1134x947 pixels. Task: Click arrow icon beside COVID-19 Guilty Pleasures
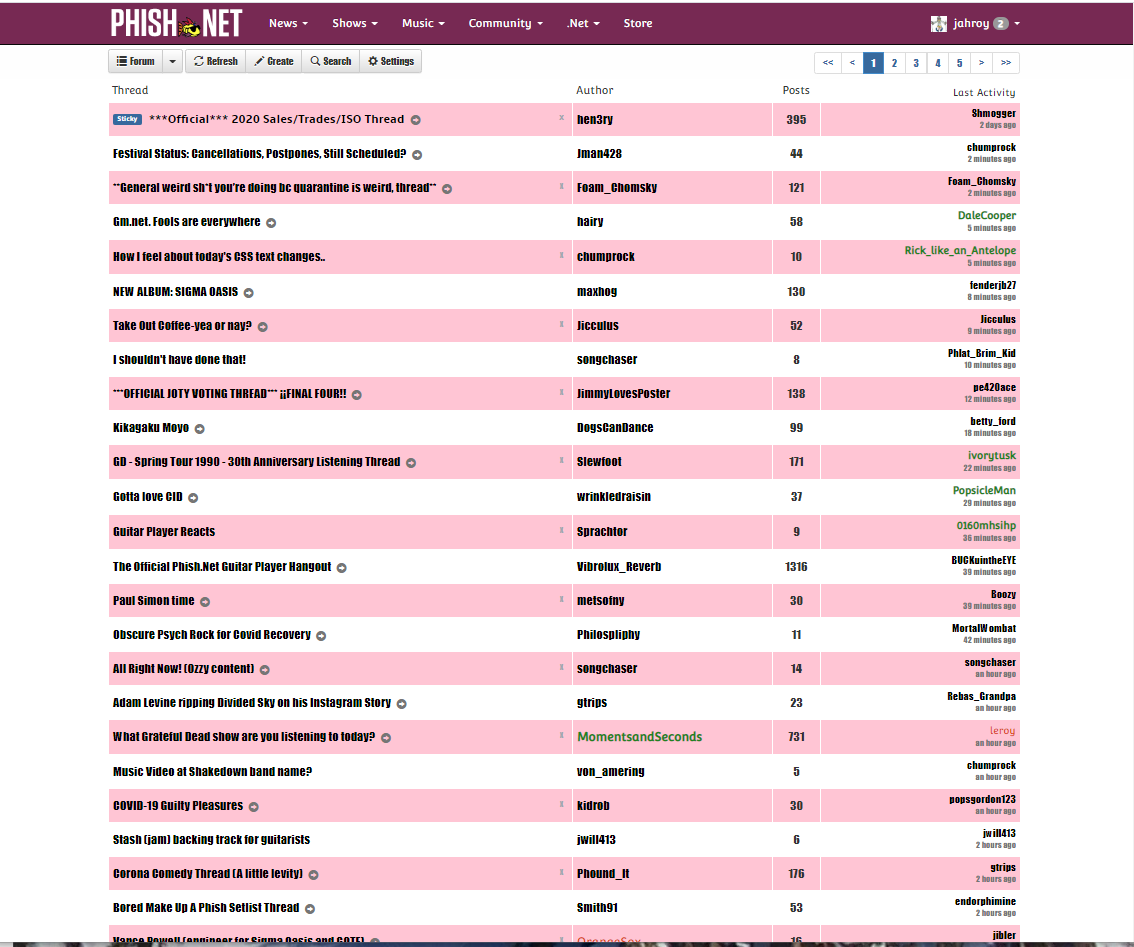point(253,807)
